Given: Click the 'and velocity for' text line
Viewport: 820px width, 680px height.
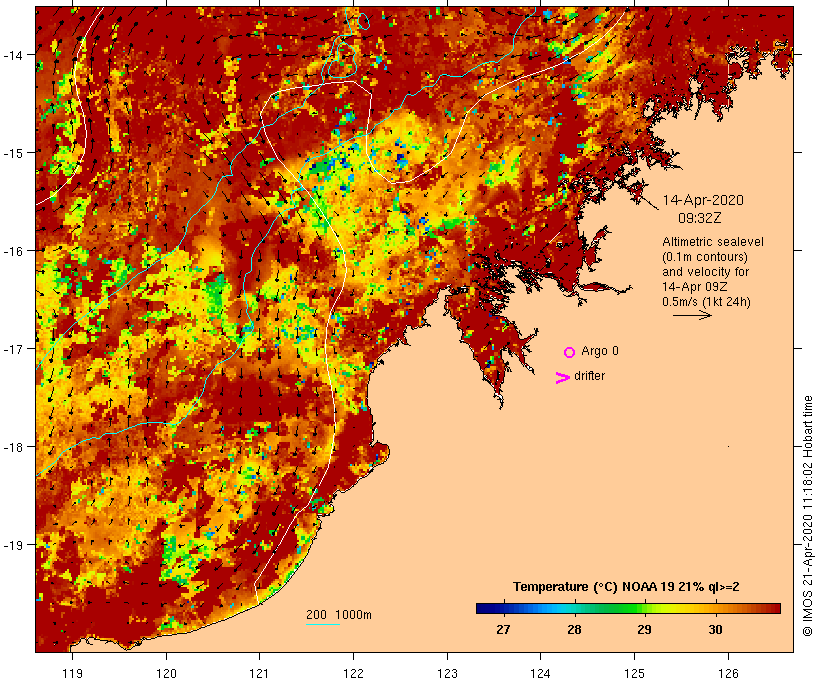Looking at the screenshot, I should (705, 271).
